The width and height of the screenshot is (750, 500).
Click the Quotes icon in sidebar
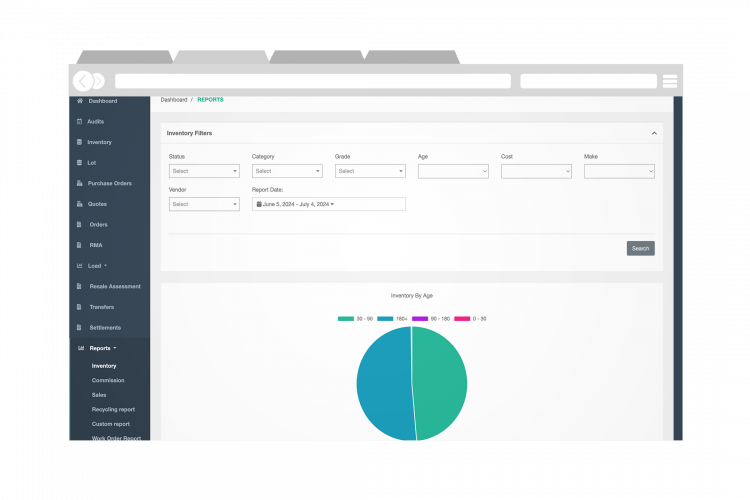pyautogui.click(x=79, y=204)
